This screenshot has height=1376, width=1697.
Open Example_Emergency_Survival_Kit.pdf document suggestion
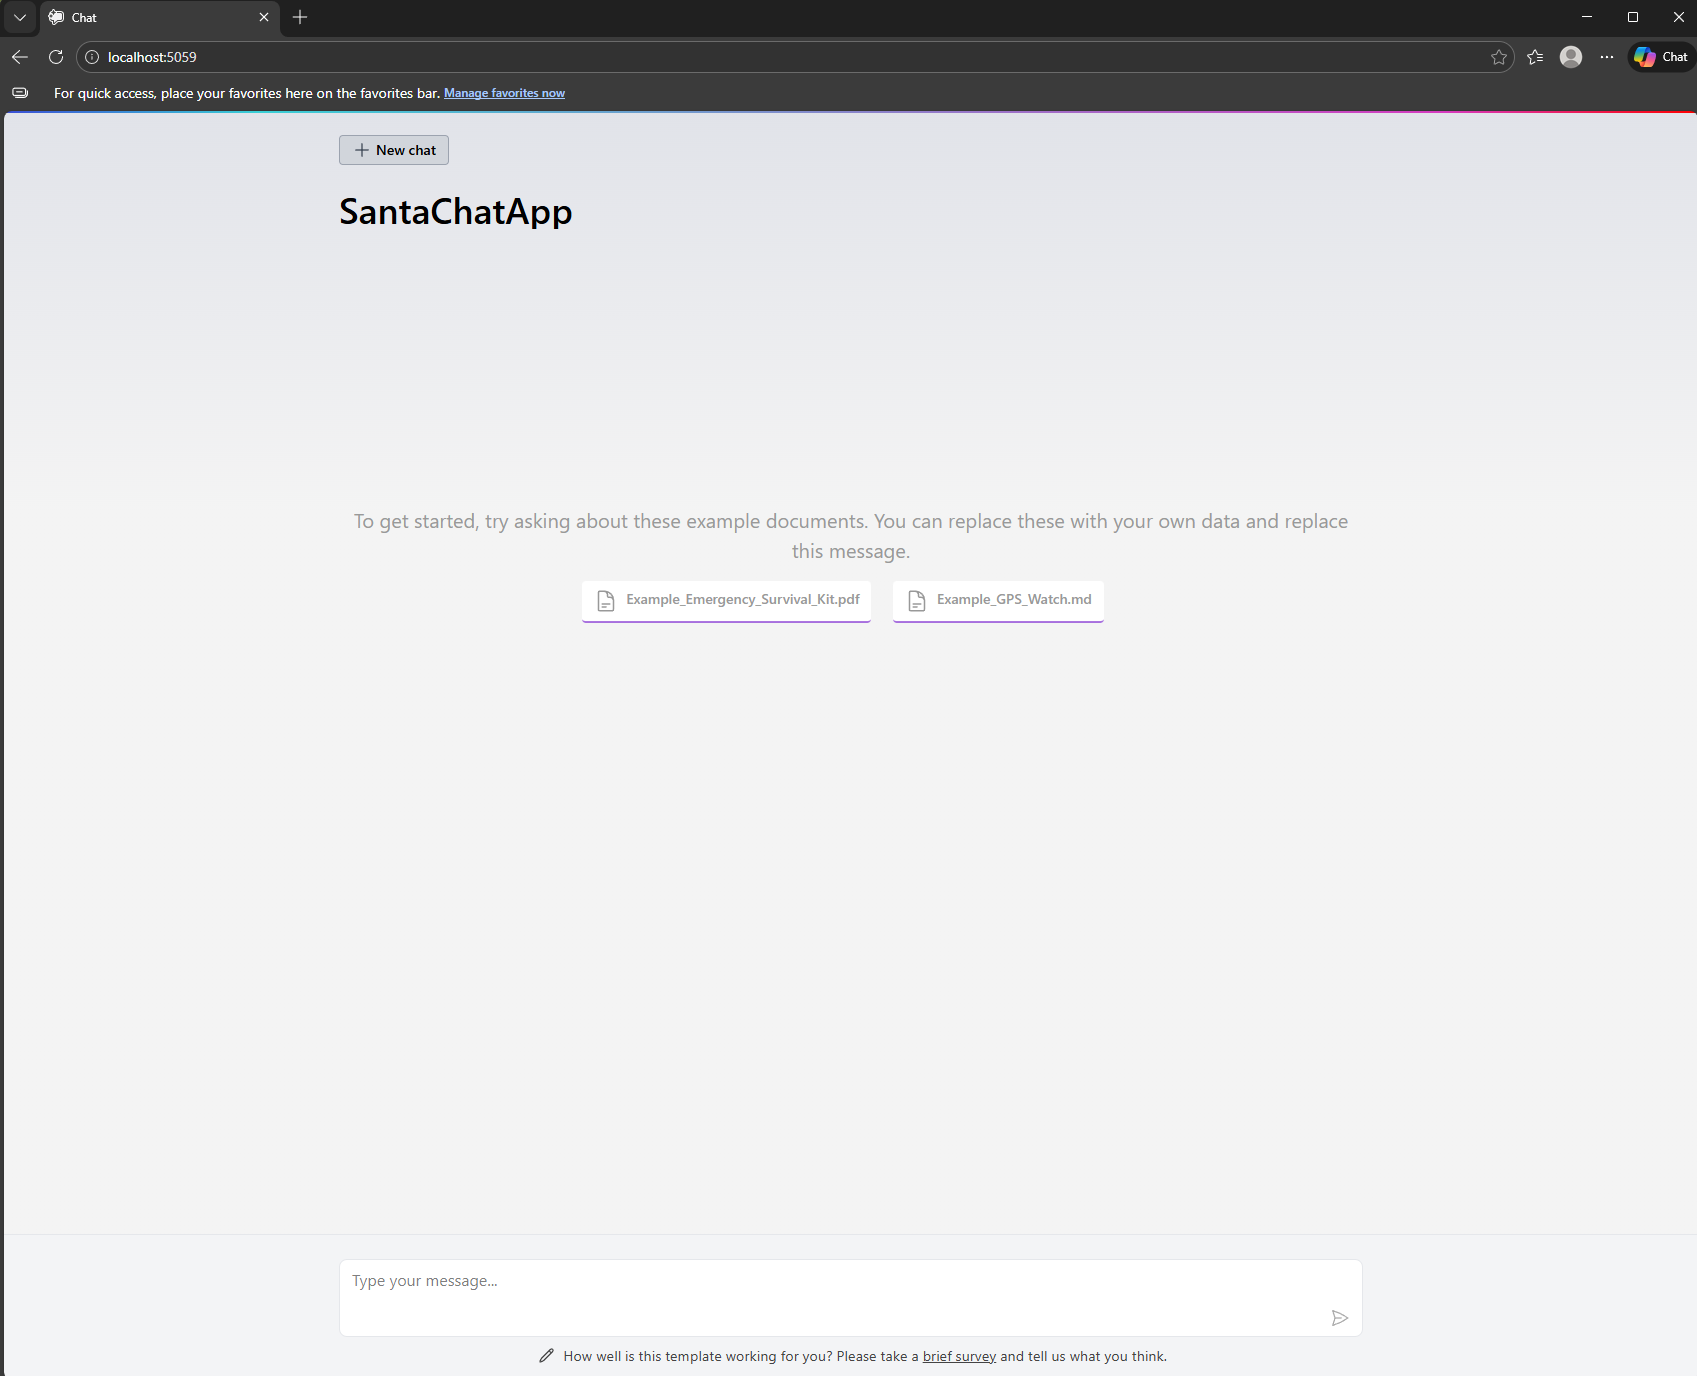[x=726, y=600]
